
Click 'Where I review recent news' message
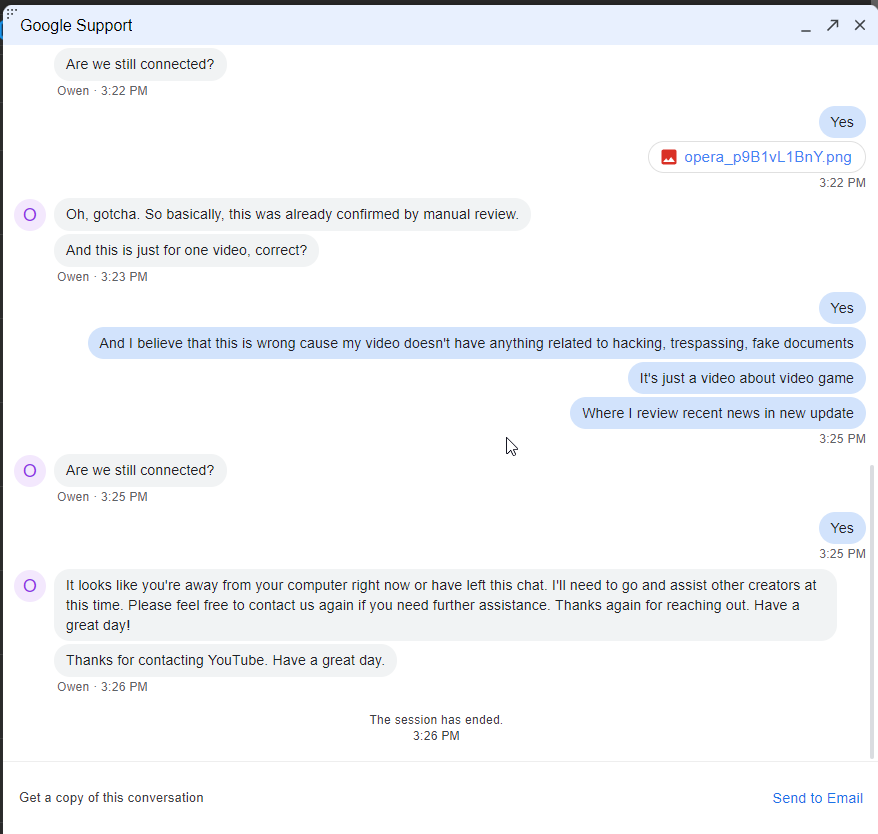coord(717,413)
